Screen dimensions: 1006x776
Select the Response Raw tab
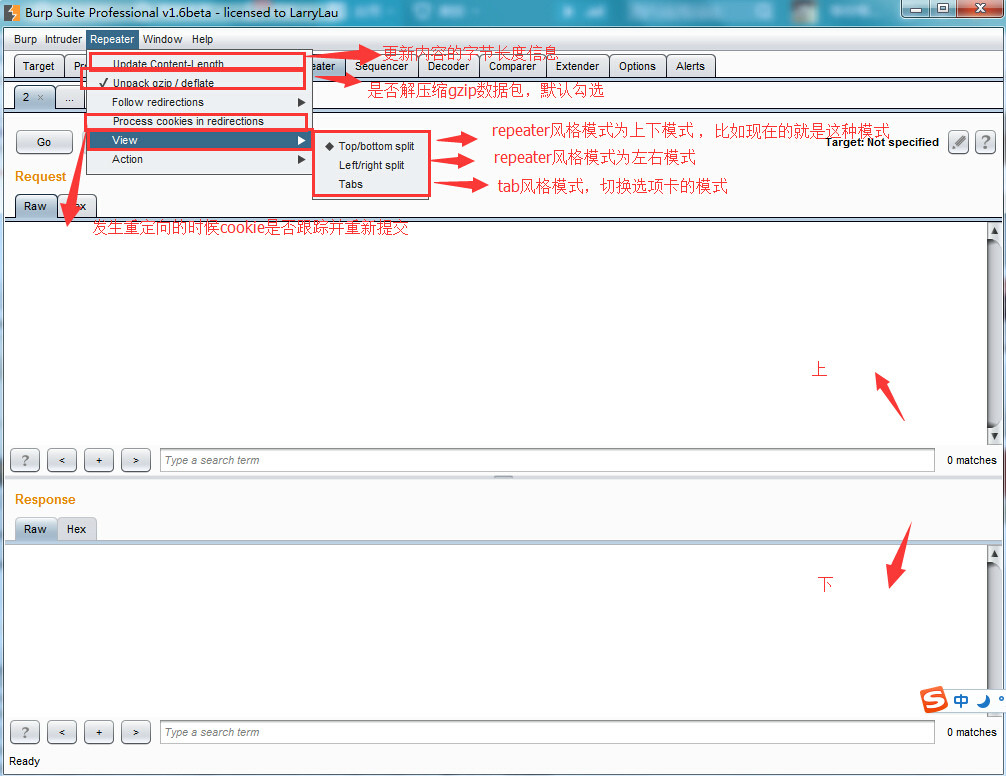click(35, 529)
